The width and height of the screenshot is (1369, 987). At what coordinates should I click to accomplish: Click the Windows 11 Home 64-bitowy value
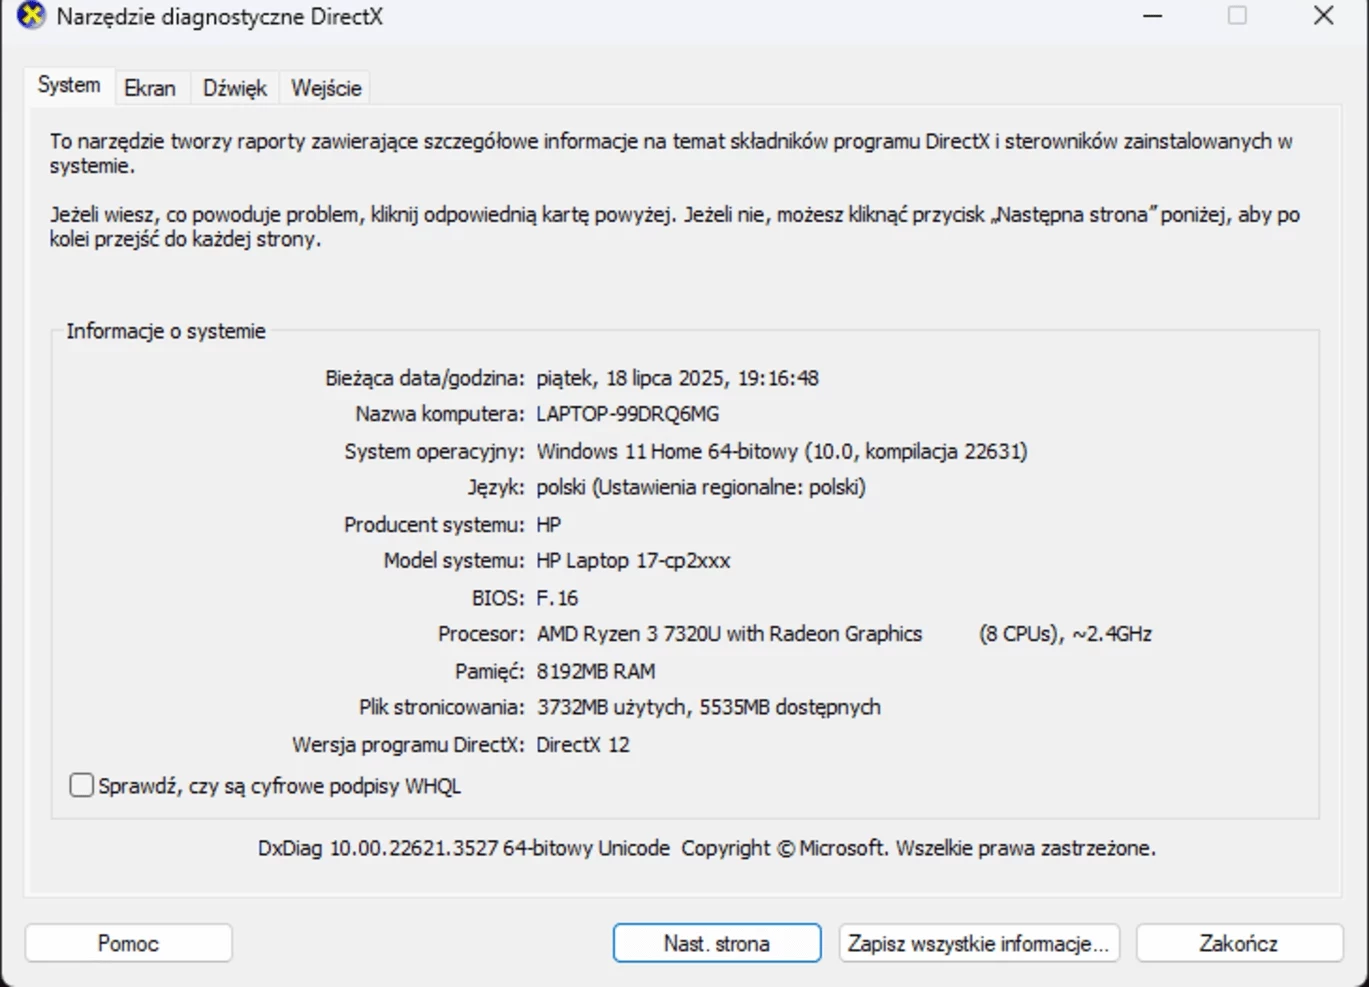[x=782, y=451]
